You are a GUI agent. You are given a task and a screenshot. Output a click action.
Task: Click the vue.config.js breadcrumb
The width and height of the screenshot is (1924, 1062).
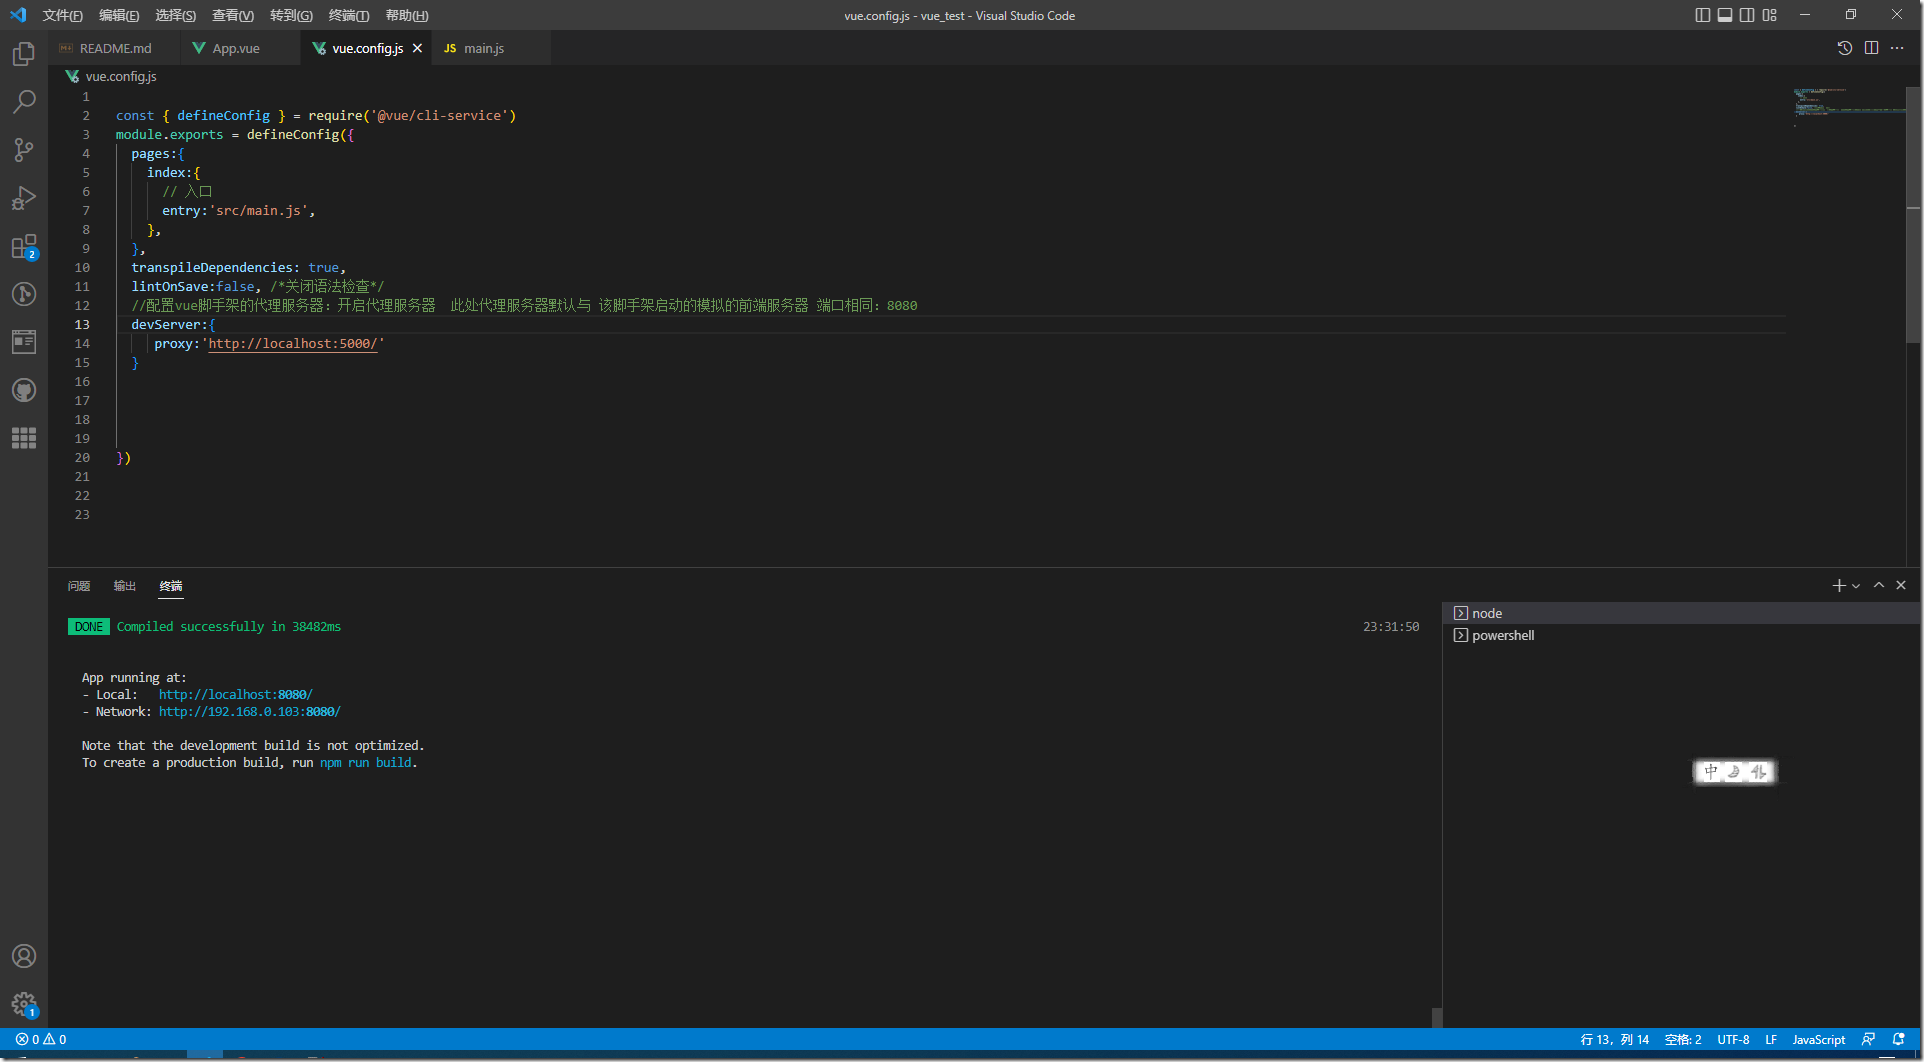click(111, 76)
